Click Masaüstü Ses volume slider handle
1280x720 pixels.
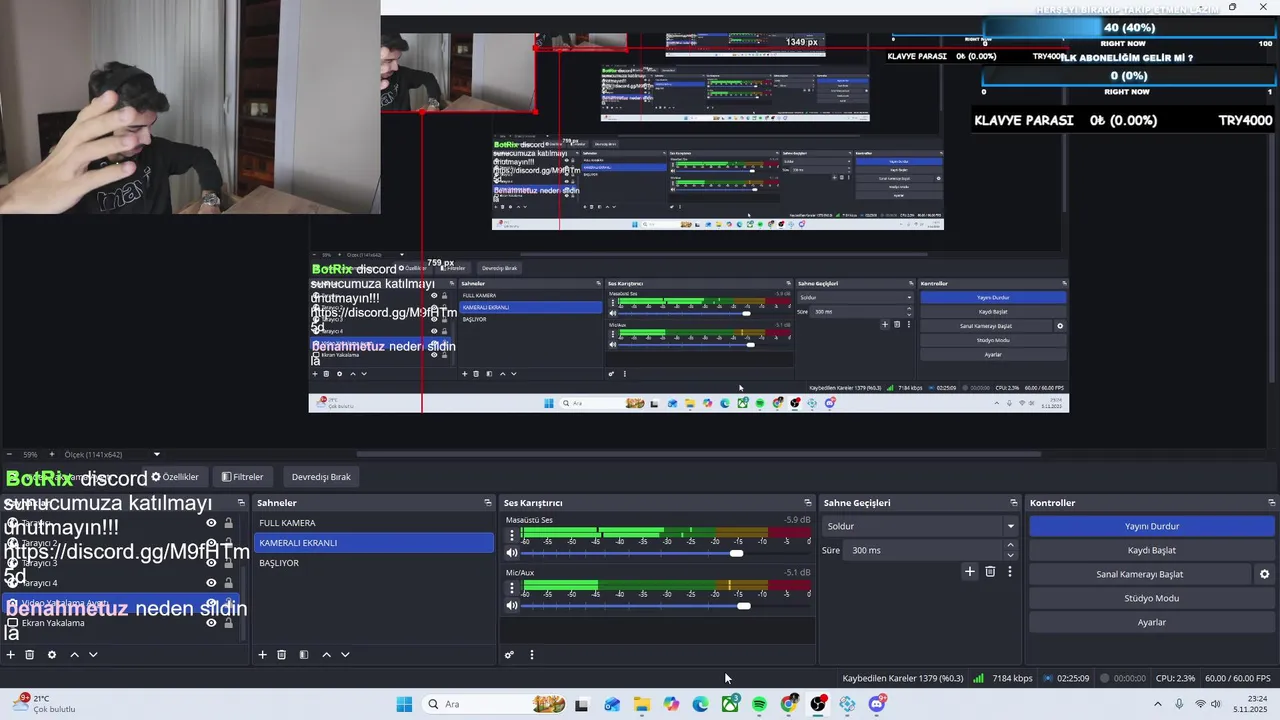click(737, 553)
